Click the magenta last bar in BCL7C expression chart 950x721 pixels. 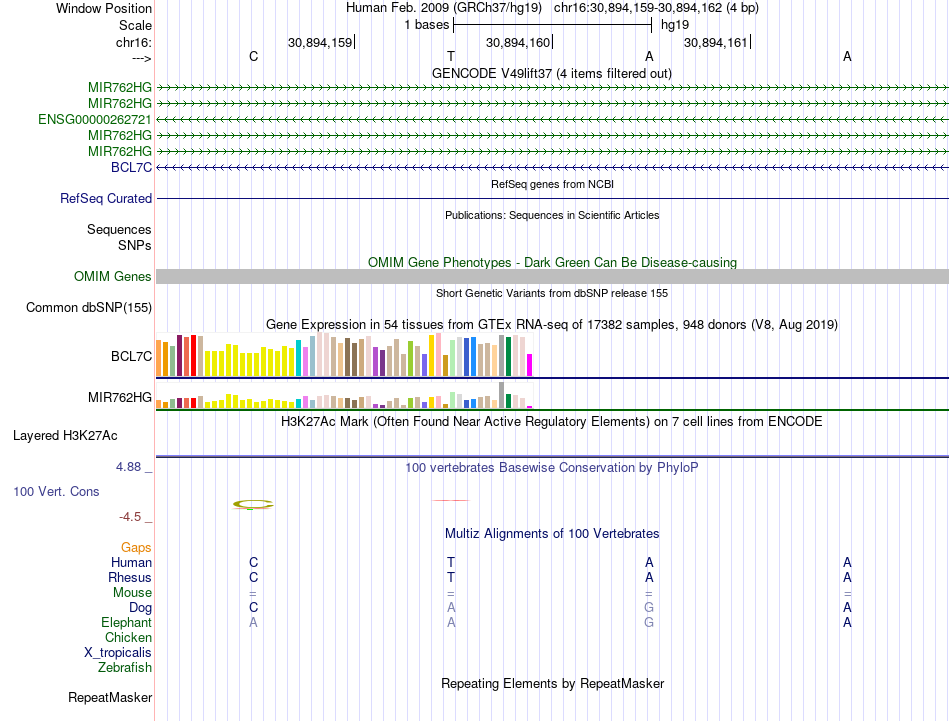click(x=530, y=365)
